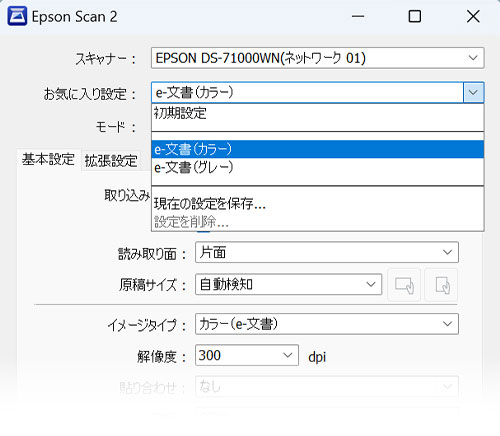Click the スキャナー label
This screenshot has width=500, height=436.
106,59
